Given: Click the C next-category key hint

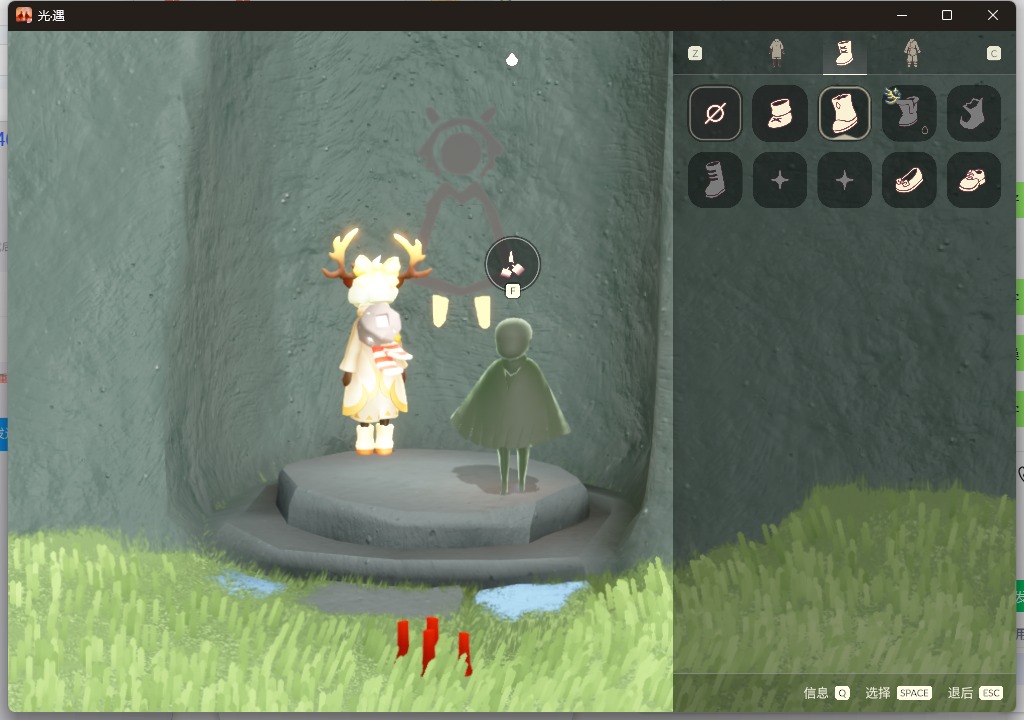Looking at the screenshot, I should [993, 54].
